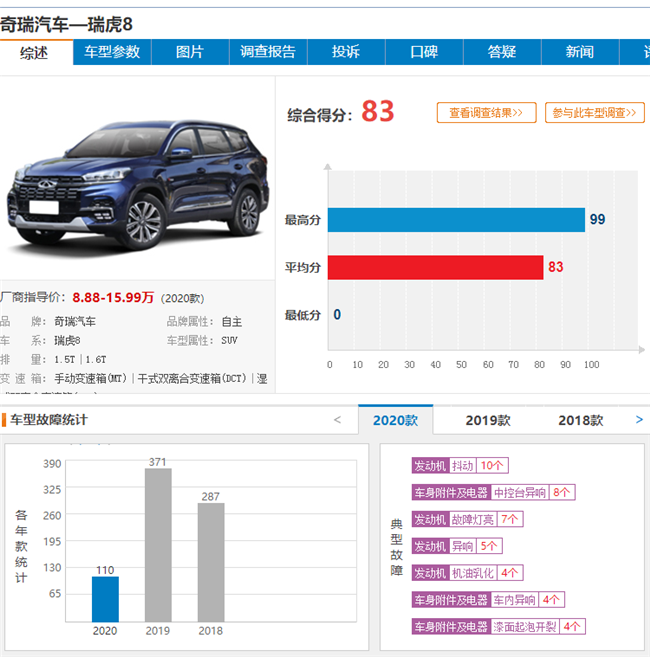This screenshot has height=657, width=650.
Task: Click the blue 2020 fault count bar
Action: pyautogui.click(x=105, y=599)
